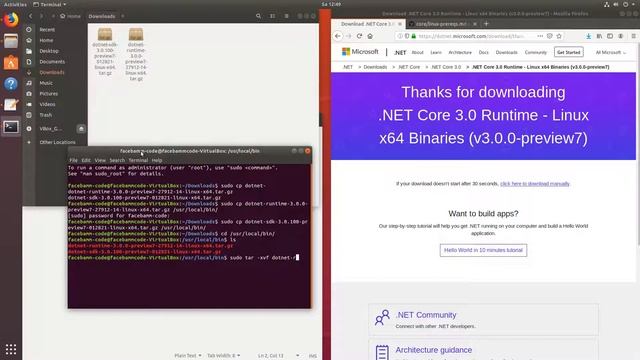640x360 pixels.
Task: Open Videos in the Files sidebar
Action: [47, 104]
